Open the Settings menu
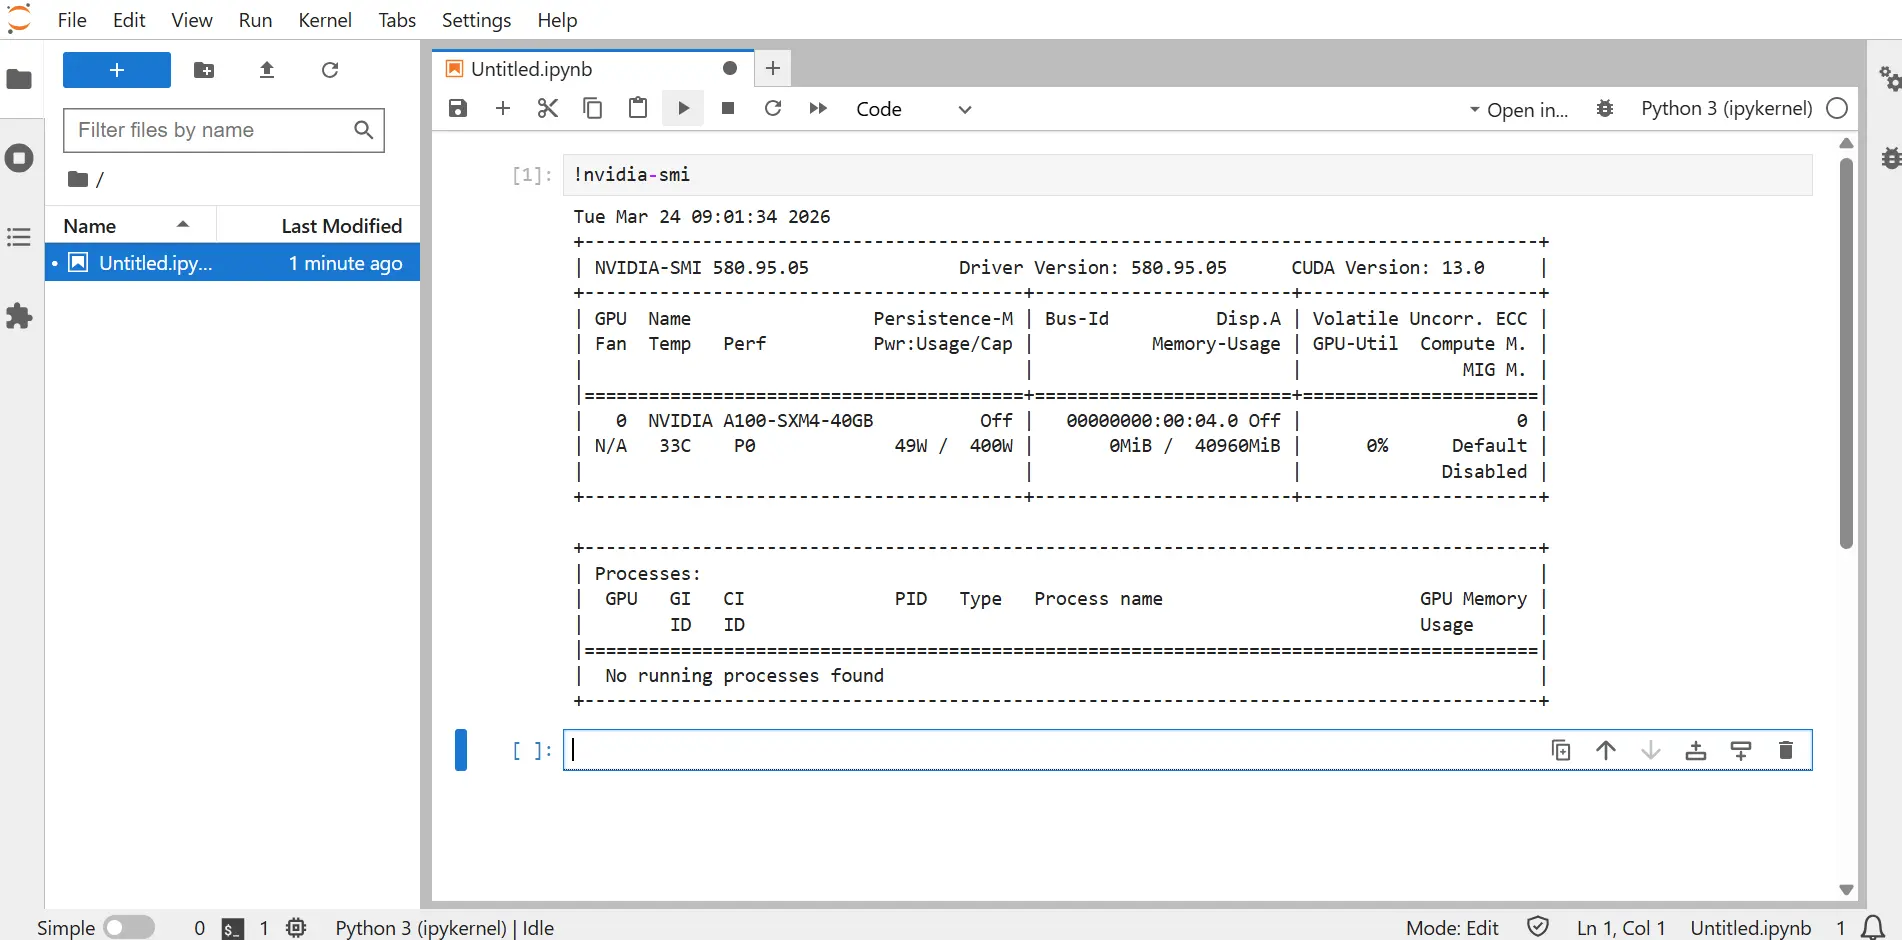 tap(476, 20)
